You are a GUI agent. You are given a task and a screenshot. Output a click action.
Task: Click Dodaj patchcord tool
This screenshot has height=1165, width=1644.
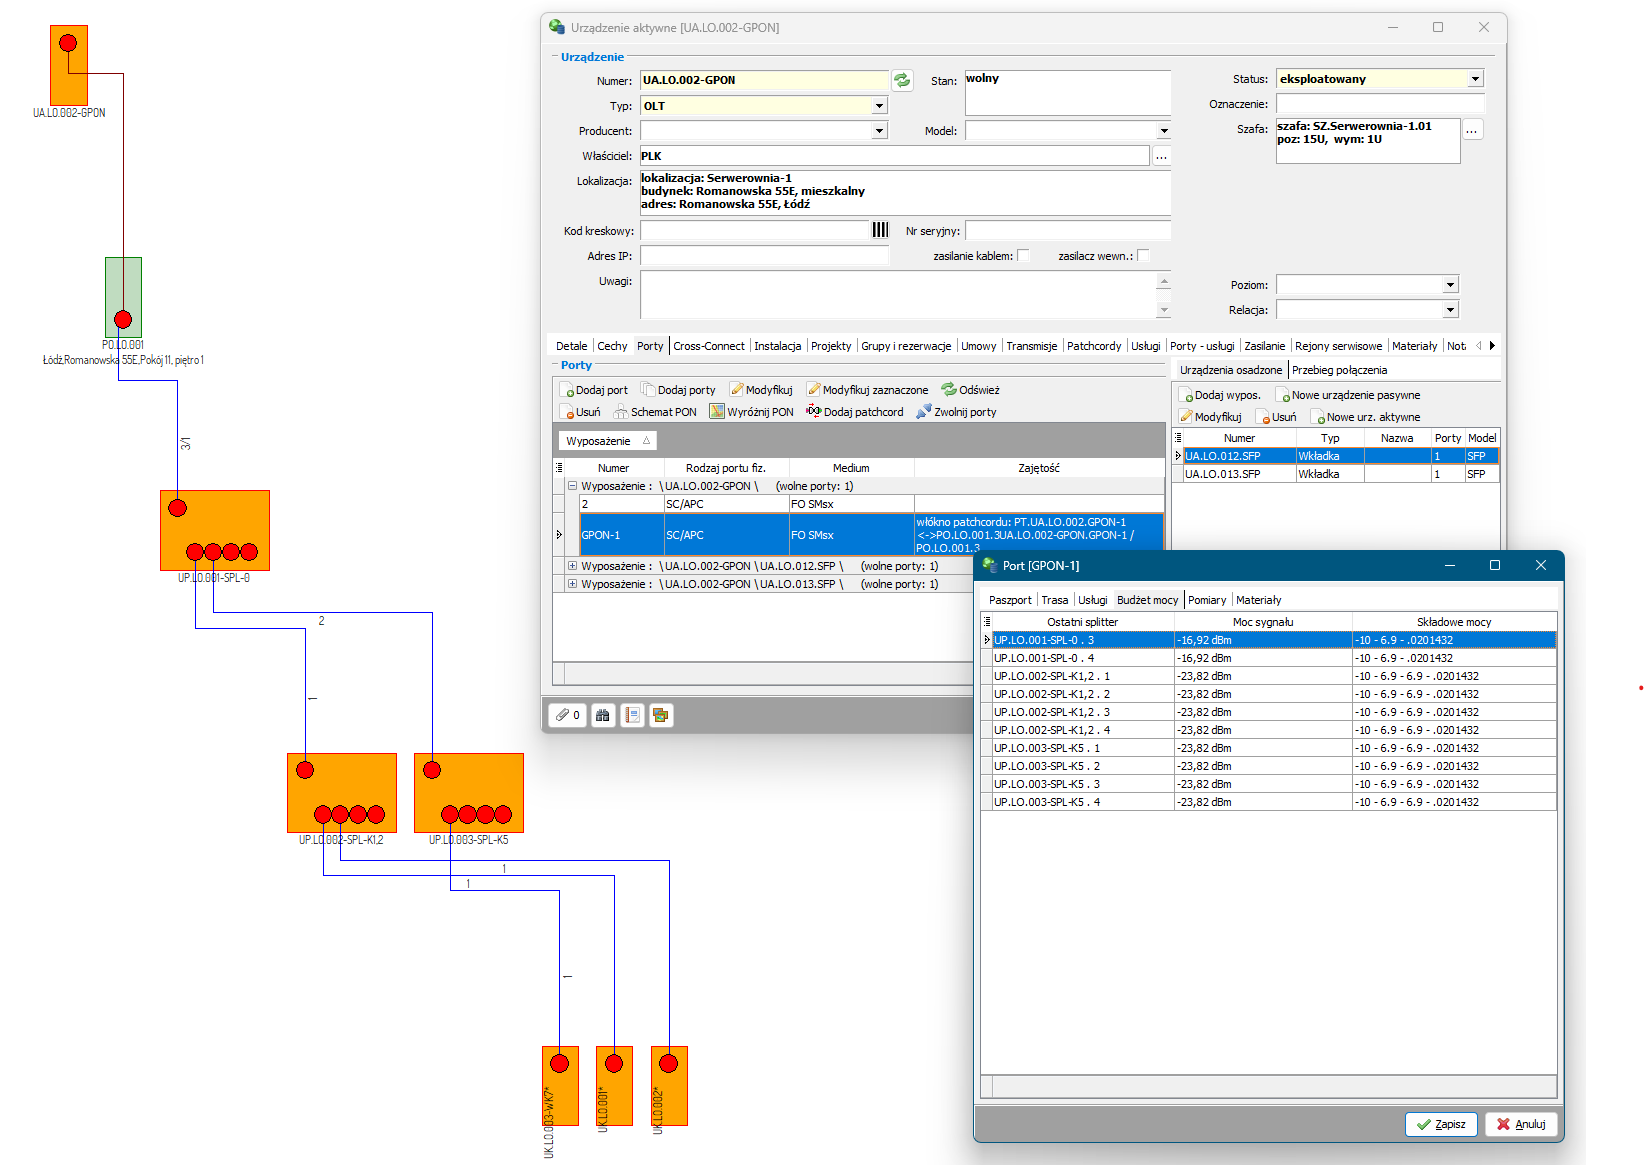coord(854,412)
